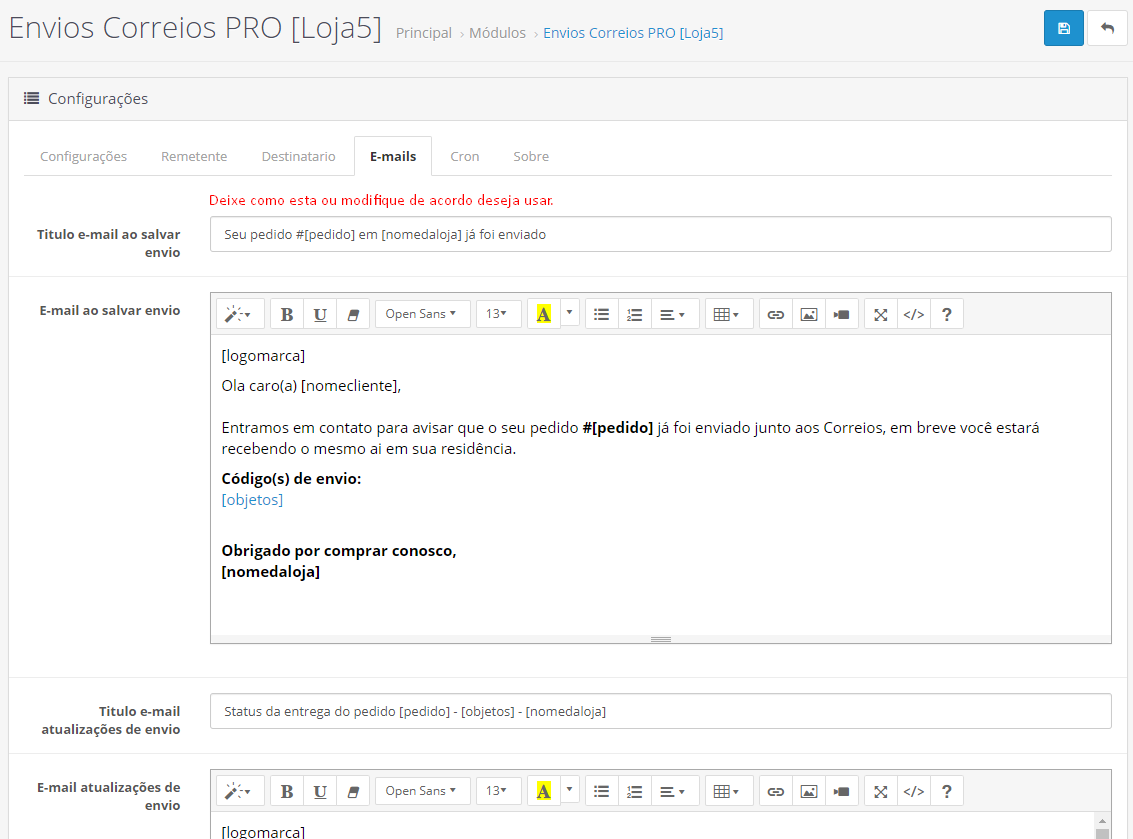This screenshot has height=839, width=1133.
Task: Insert a picture in second editor
Action: [809, 791]
